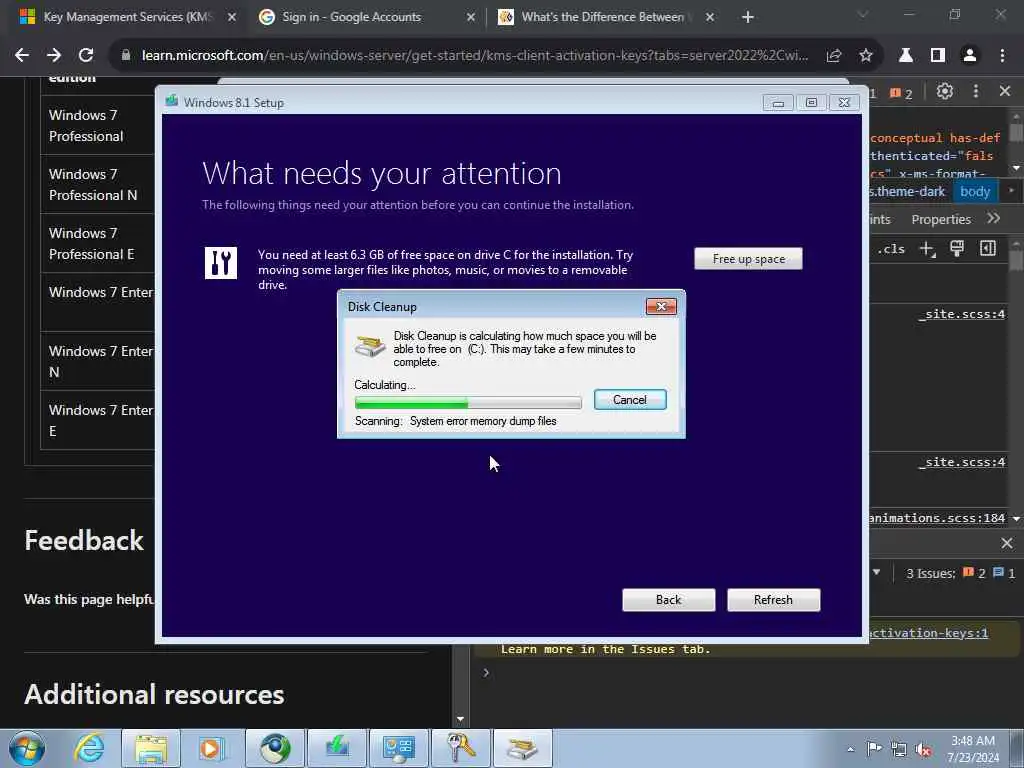This screenshot has height=768, width=1024.
Task: Click the muted volume tray icon
Action: tap(923, 749)
